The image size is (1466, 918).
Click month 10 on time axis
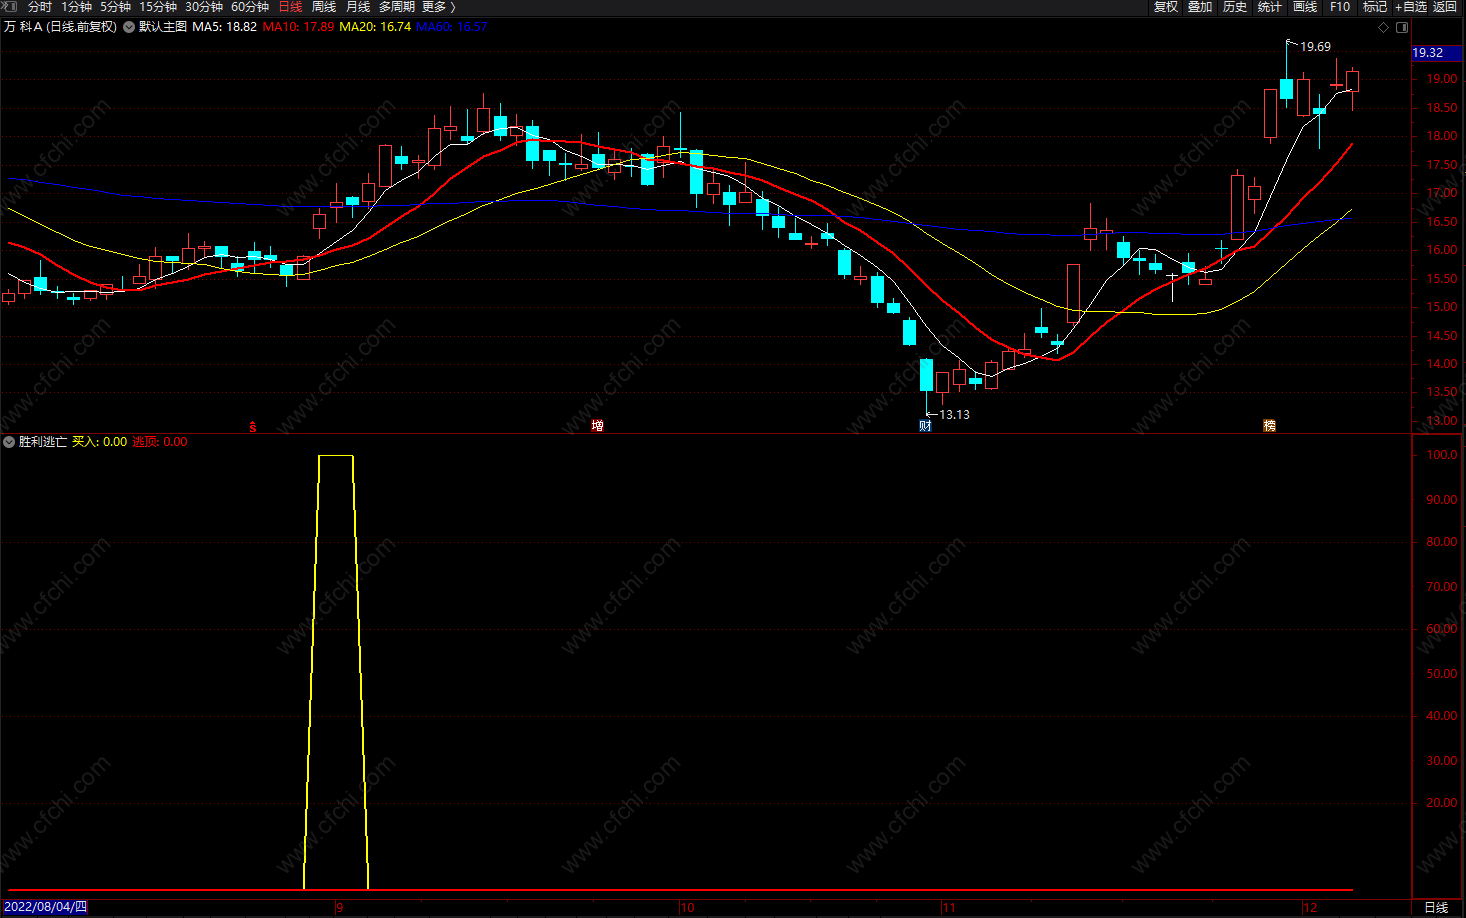pos(687,908)
